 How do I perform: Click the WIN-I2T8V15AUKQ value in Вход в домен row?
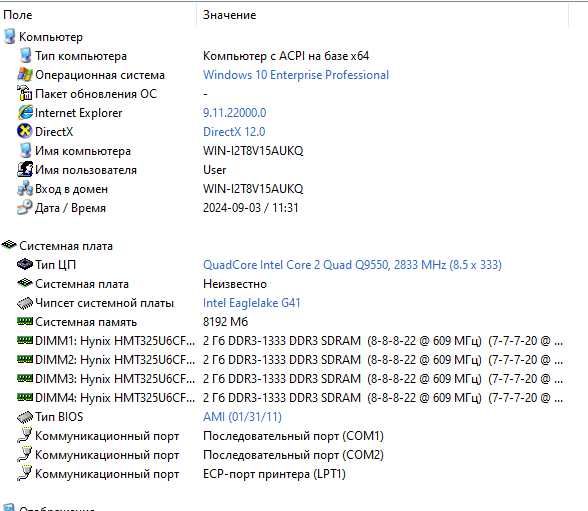coord(253,189)
